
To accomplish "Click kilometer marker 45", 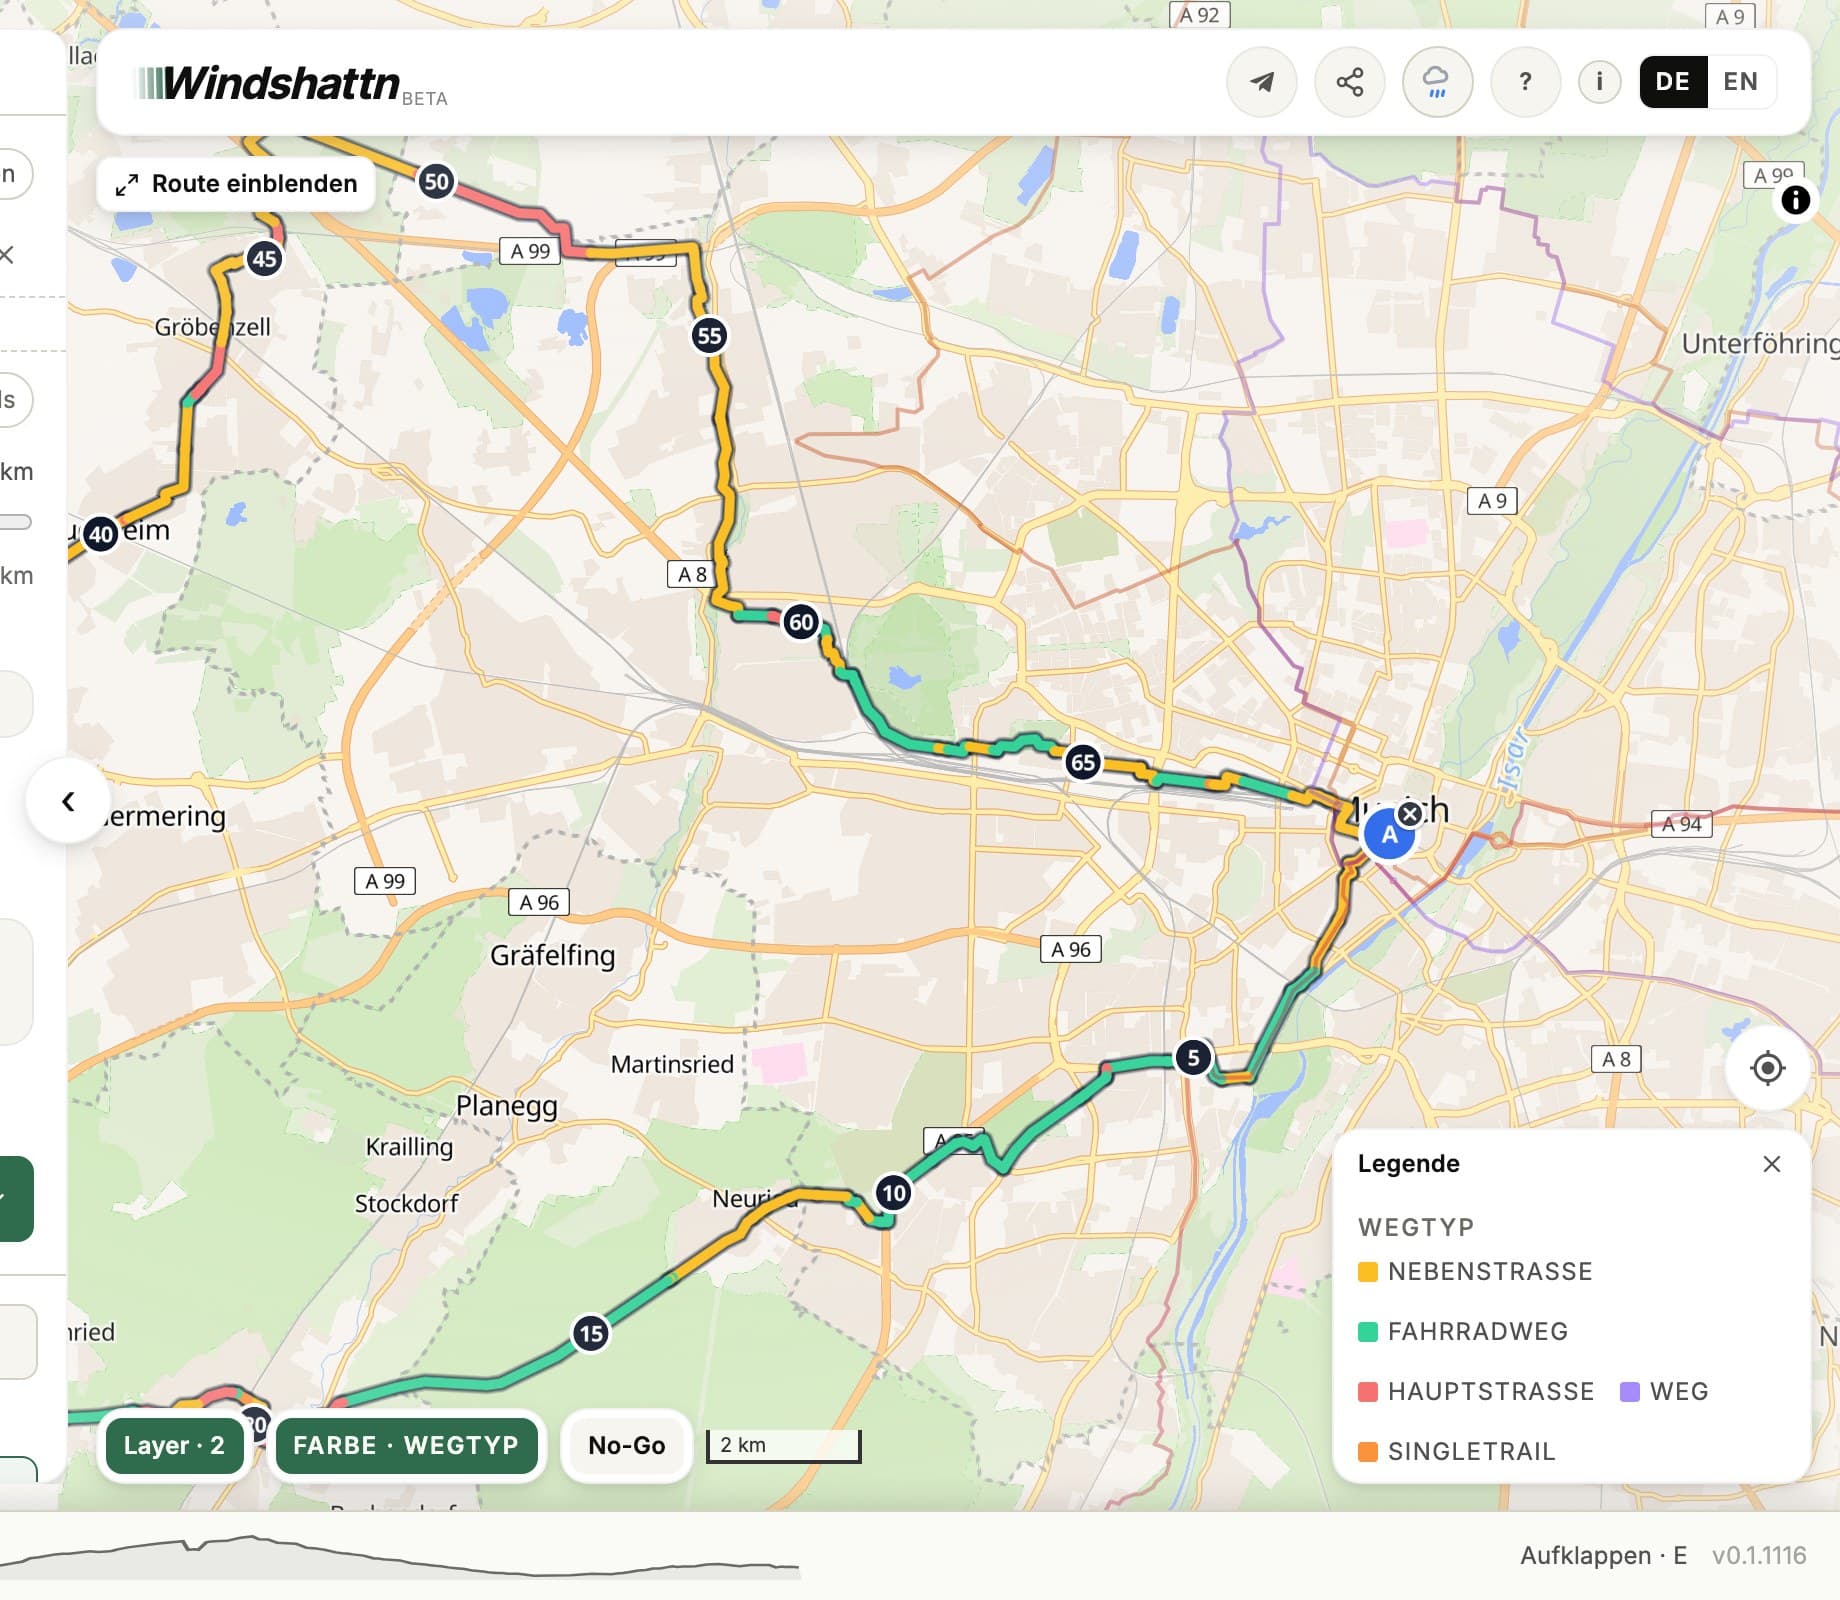I will [x=264, y=259].
